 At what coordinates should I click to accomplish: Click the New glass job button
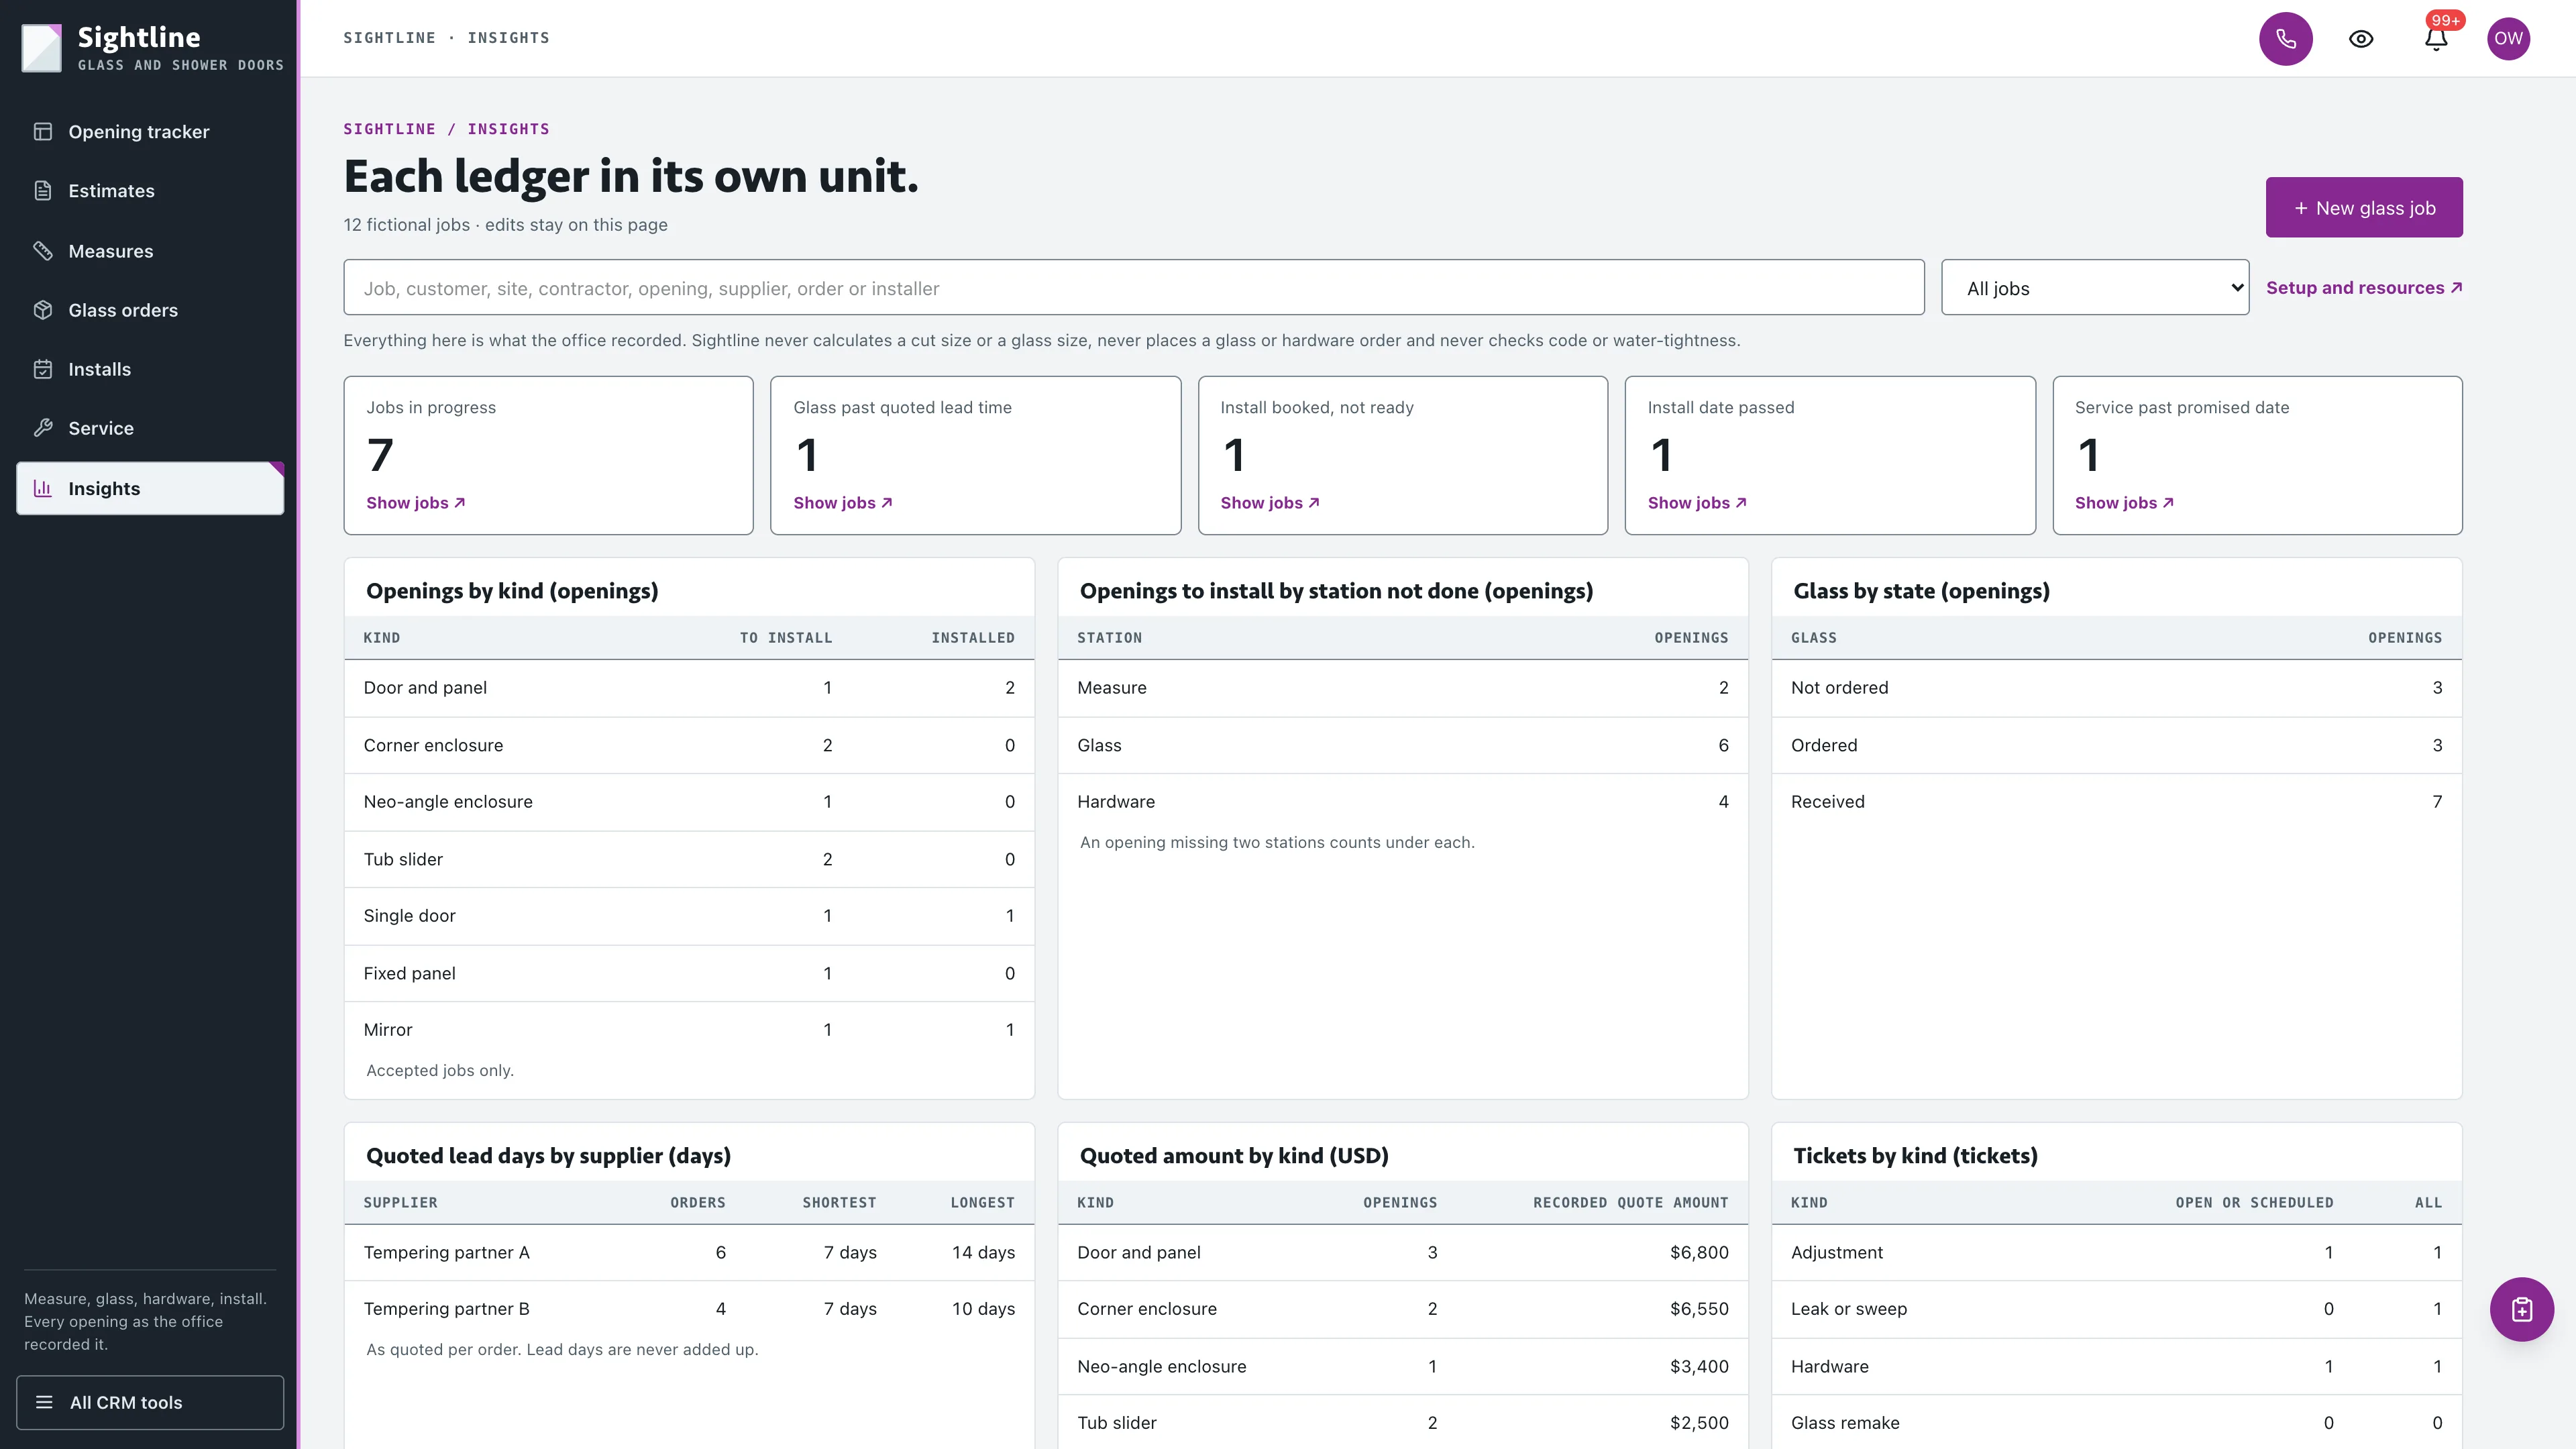[2364, 208]
